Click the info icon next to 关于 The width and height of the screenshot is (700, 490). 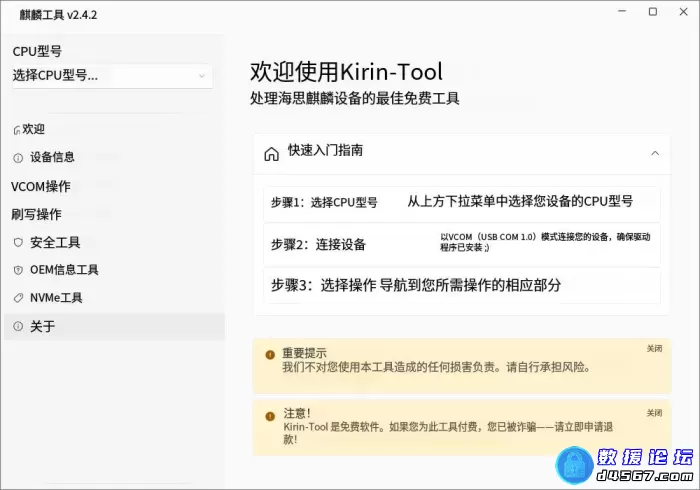(18, 326)
